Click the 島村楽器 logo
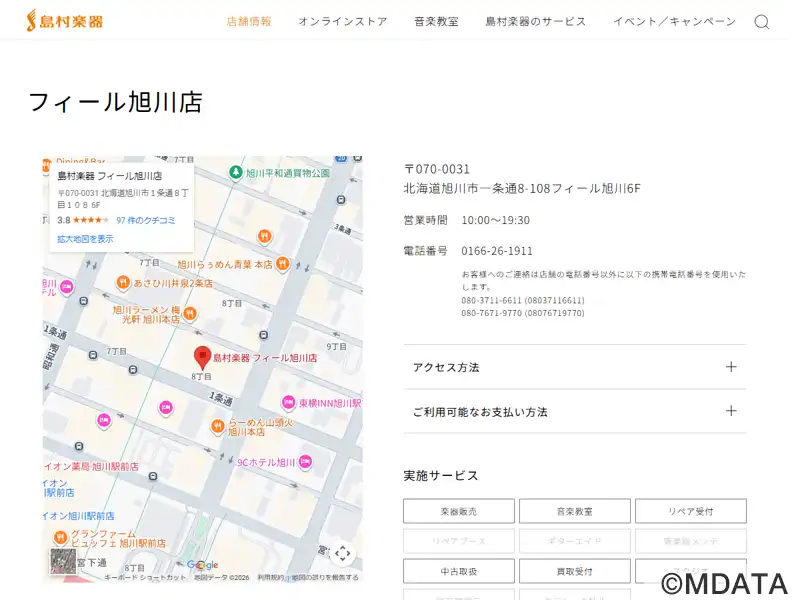 [65, 20]
